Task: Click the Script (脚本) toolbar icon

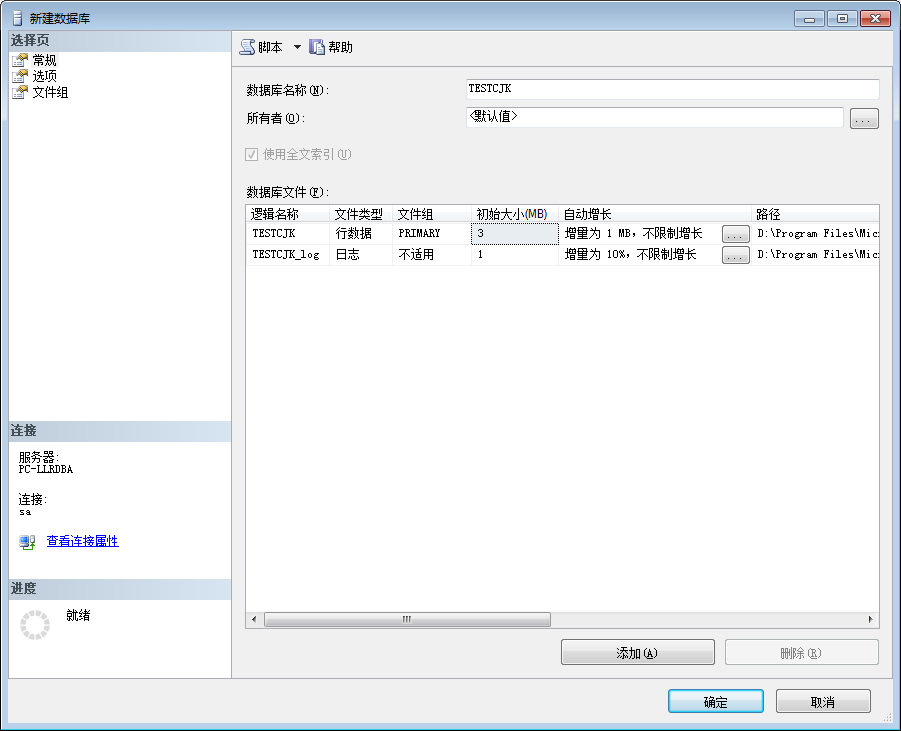Action: tap(247, 47)
